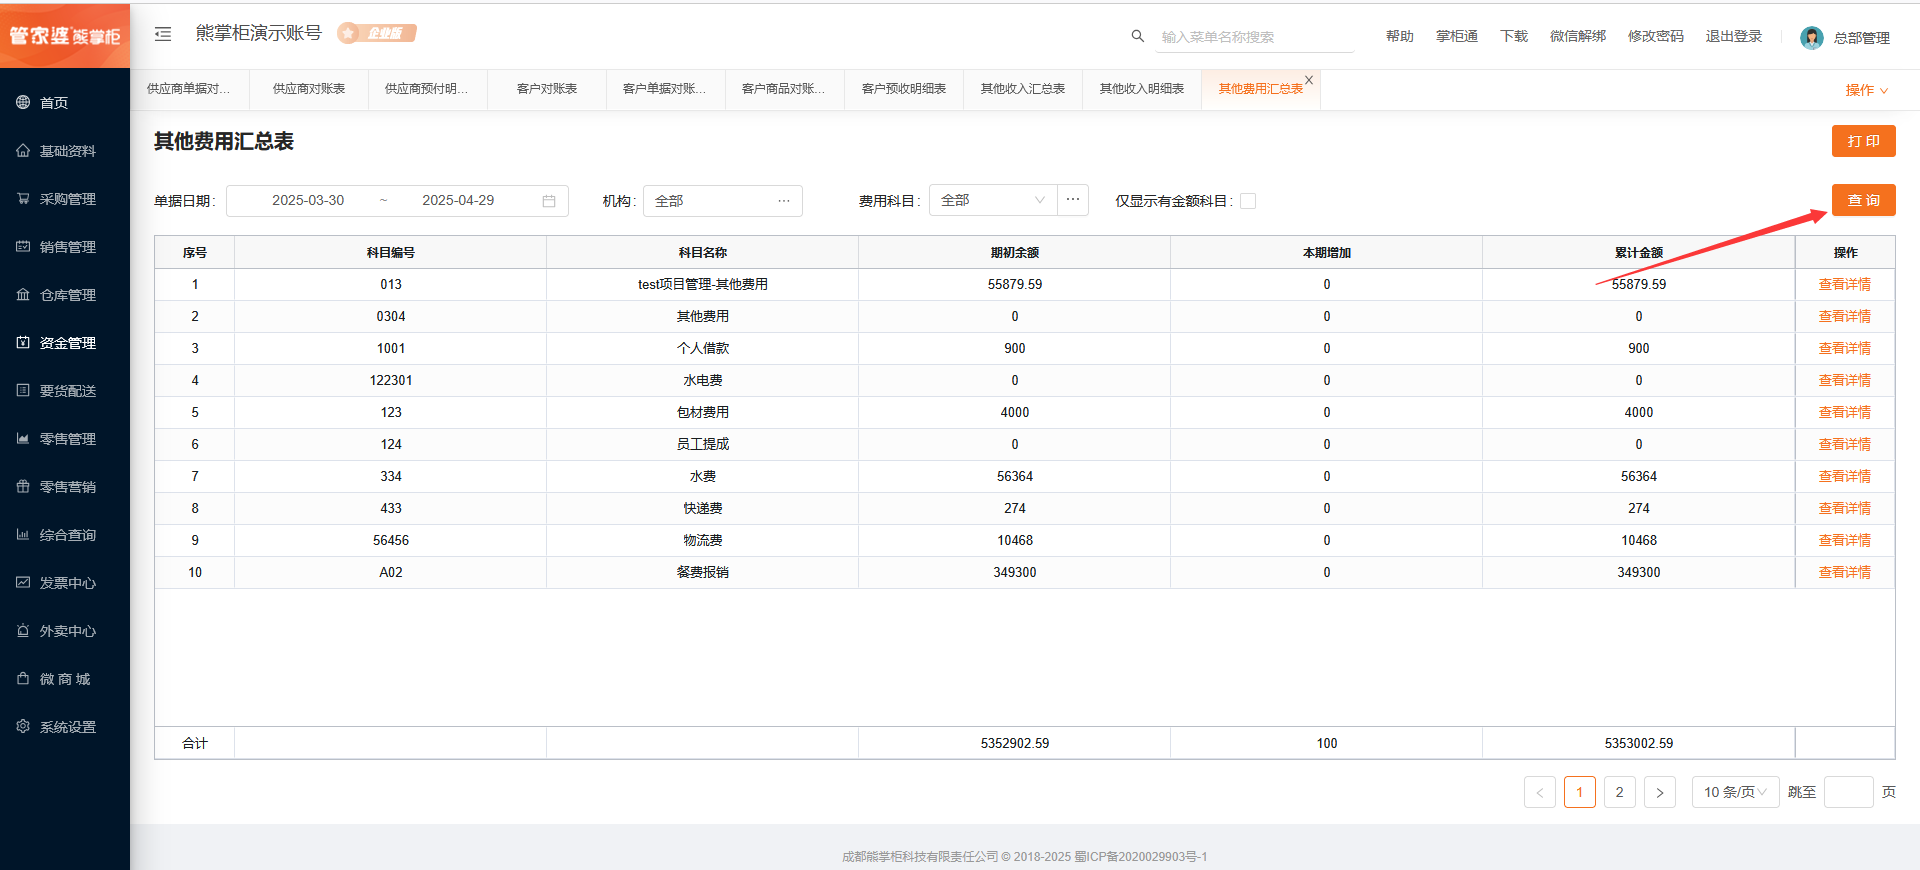Switch to the 其他收入汇总表 tab

click(x=1023, y=89)
